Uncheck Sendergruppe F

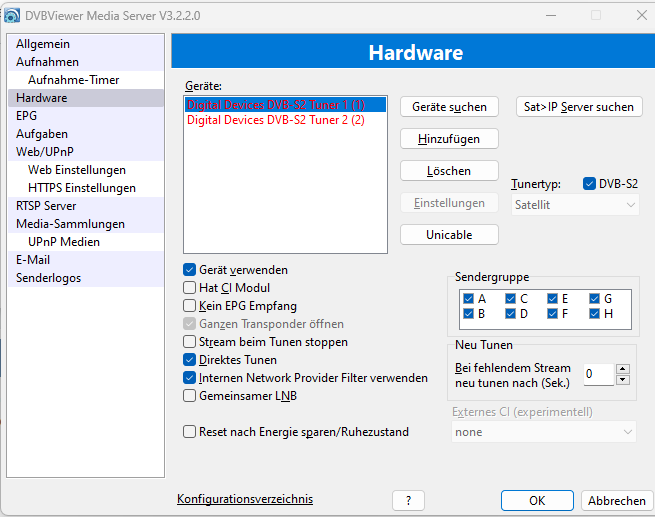(552, 314)
